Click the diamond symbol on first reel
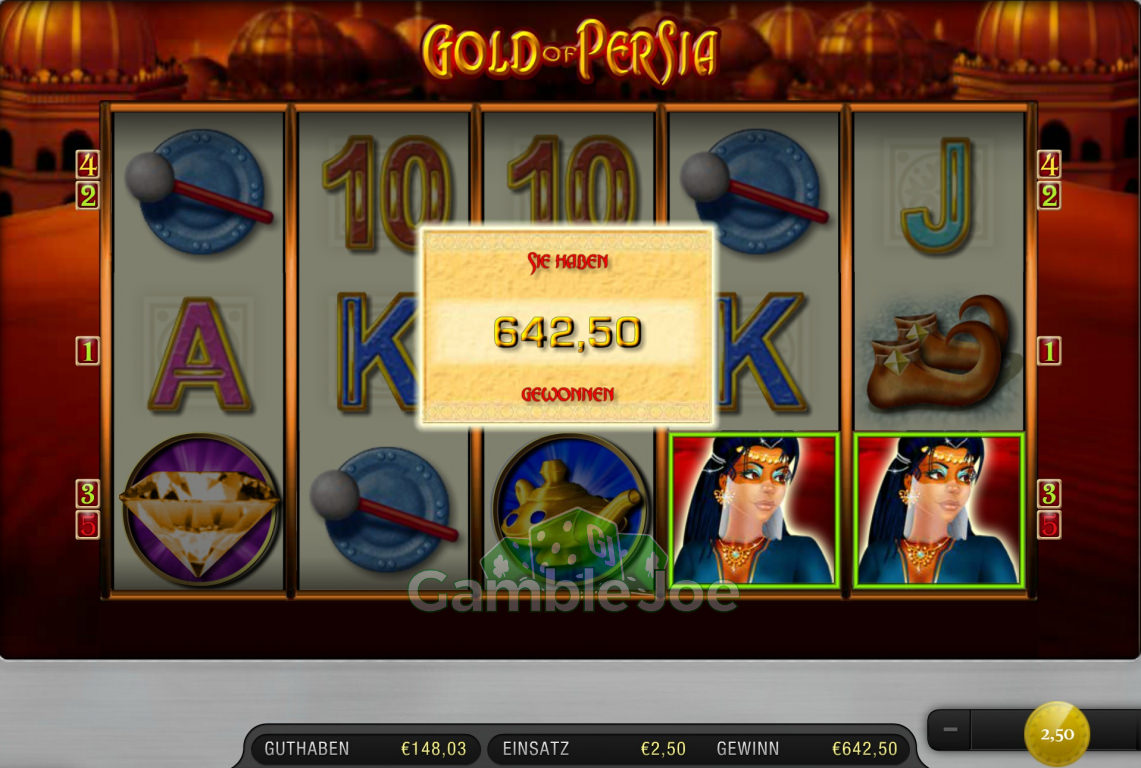The width and height of the screenshot is (1141, 768). (199, 510)
